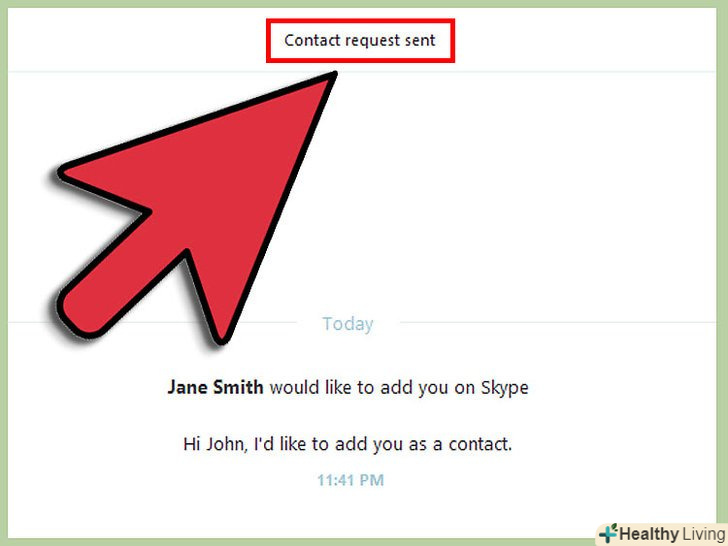Screen dimensions: 728x546
Task: Click the 11:41 PM timestamp
Action: (x=351, y=480)
